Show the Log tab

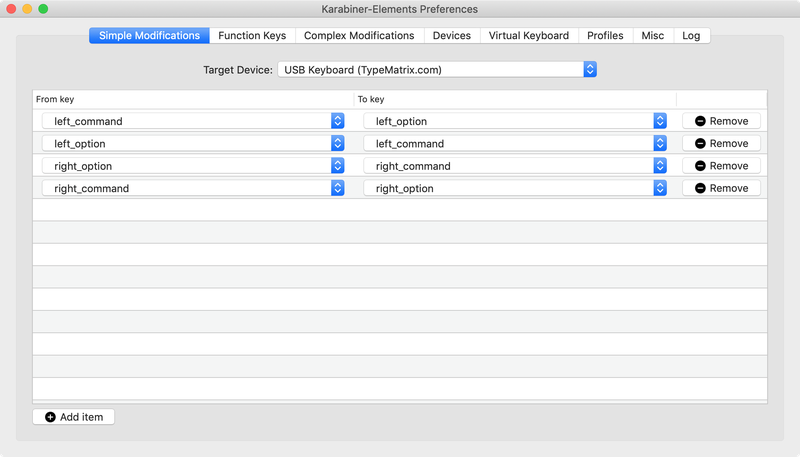[691, 35]
